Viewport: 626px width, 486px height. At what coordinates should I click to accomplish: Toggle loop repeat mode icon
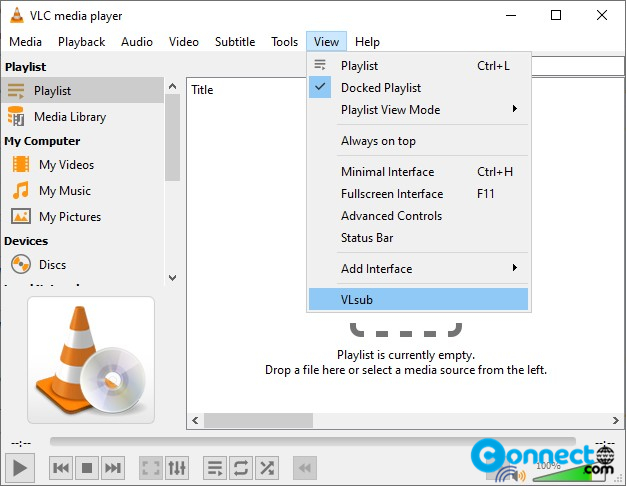241,468
